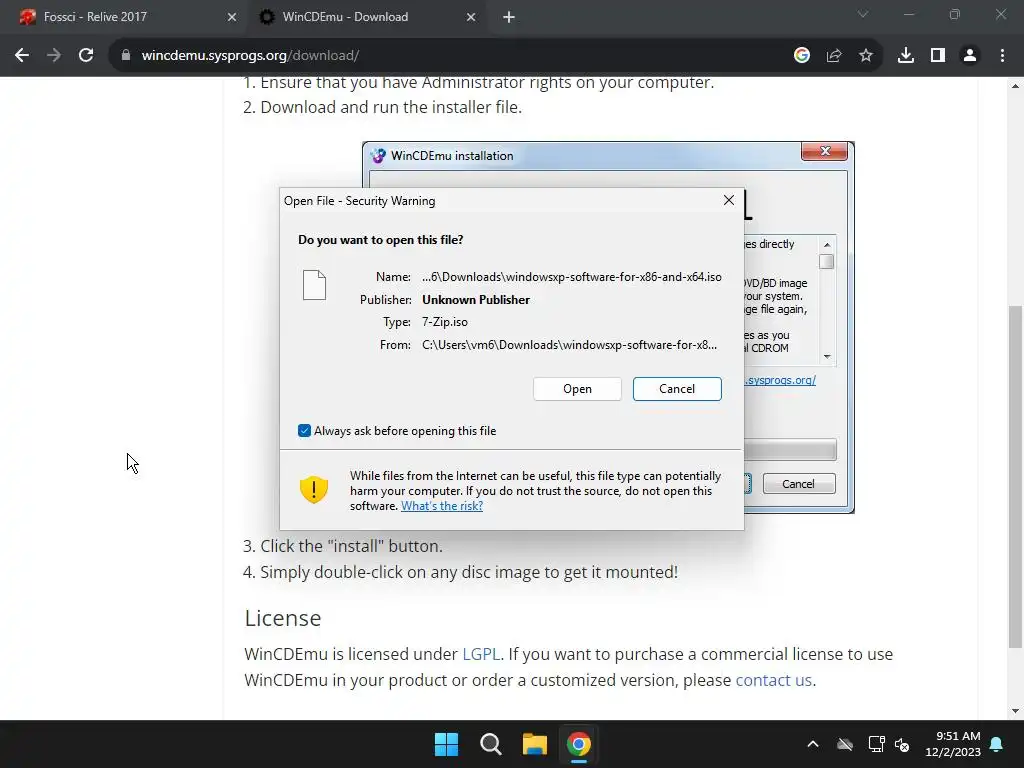Click the file name path ending x86-and-x64.iso
This screenshot has width=1024, height=768.
(x=571, y=277)
